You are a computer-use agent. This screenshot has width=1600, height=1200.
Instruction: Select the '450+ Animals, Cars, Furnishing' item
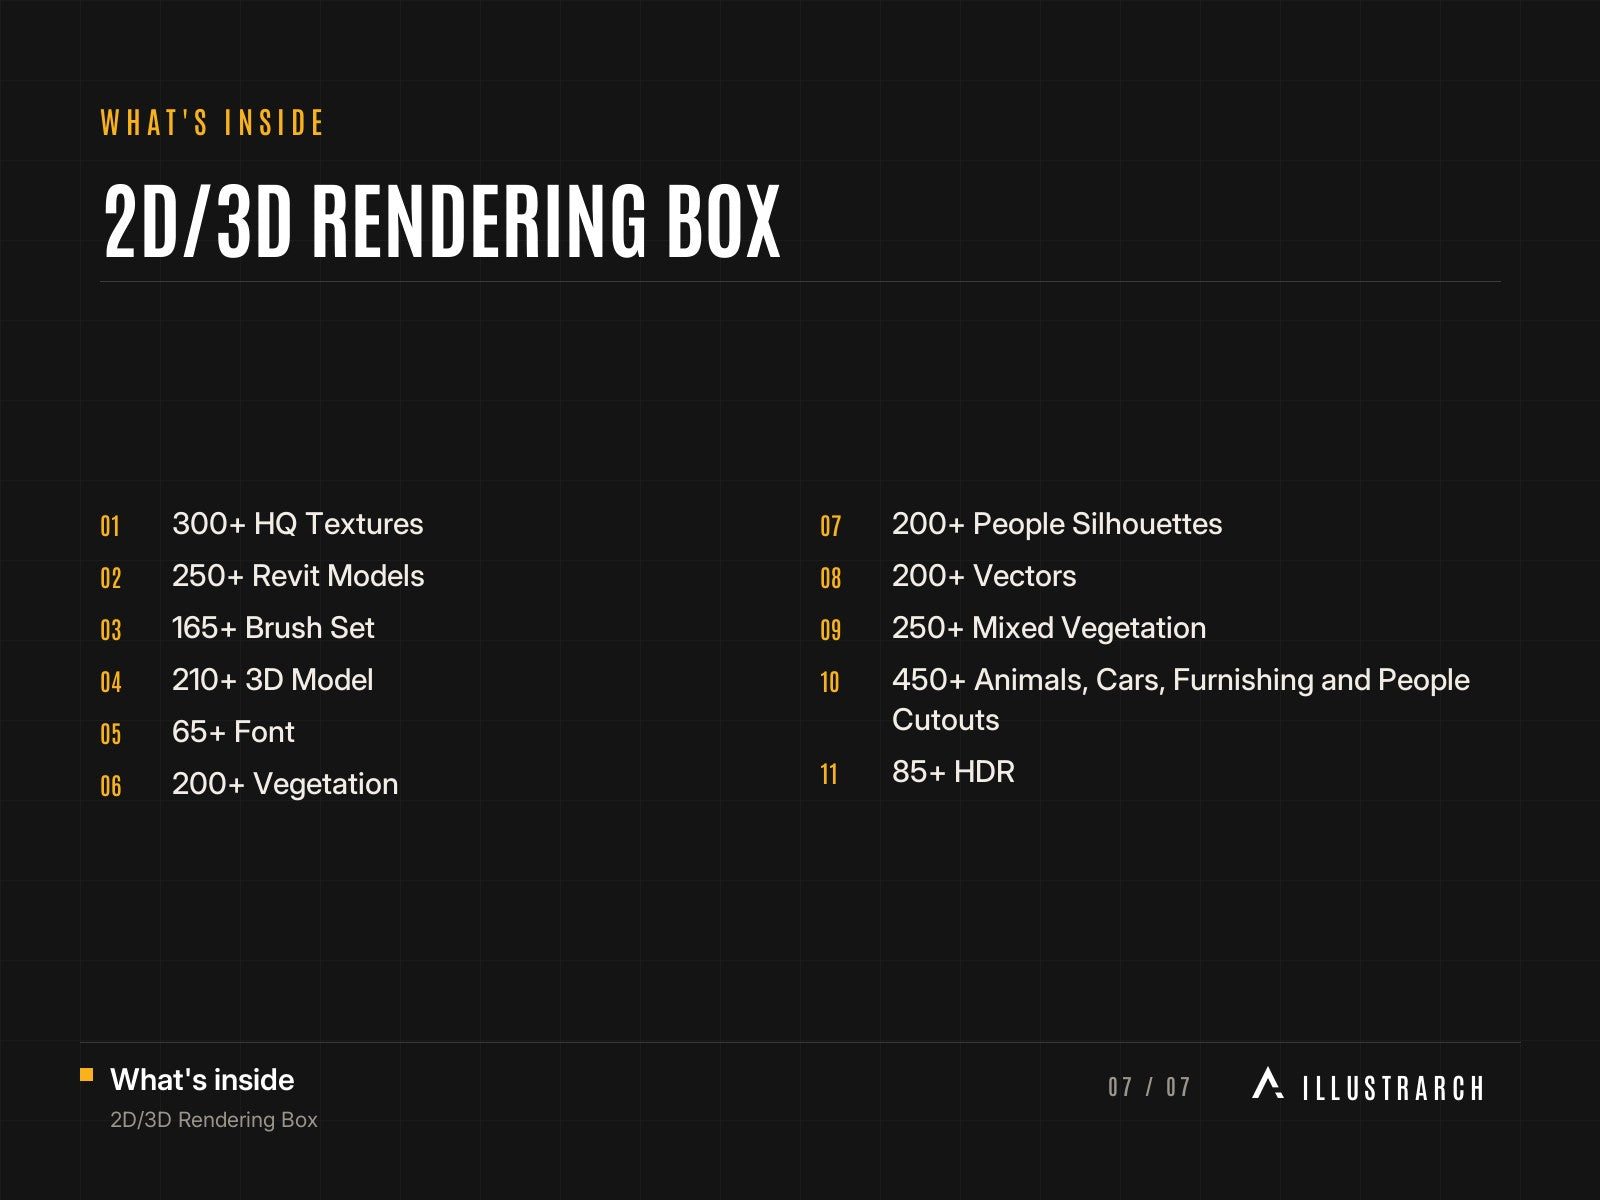click(1181, 700)
